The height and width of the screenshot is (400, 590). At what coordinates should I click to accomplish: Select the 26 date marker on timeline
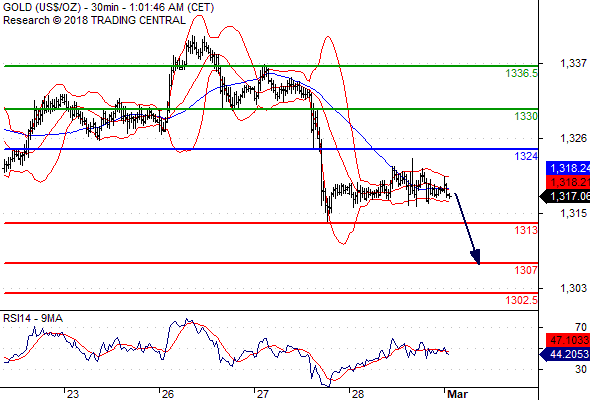pos(168,394)
